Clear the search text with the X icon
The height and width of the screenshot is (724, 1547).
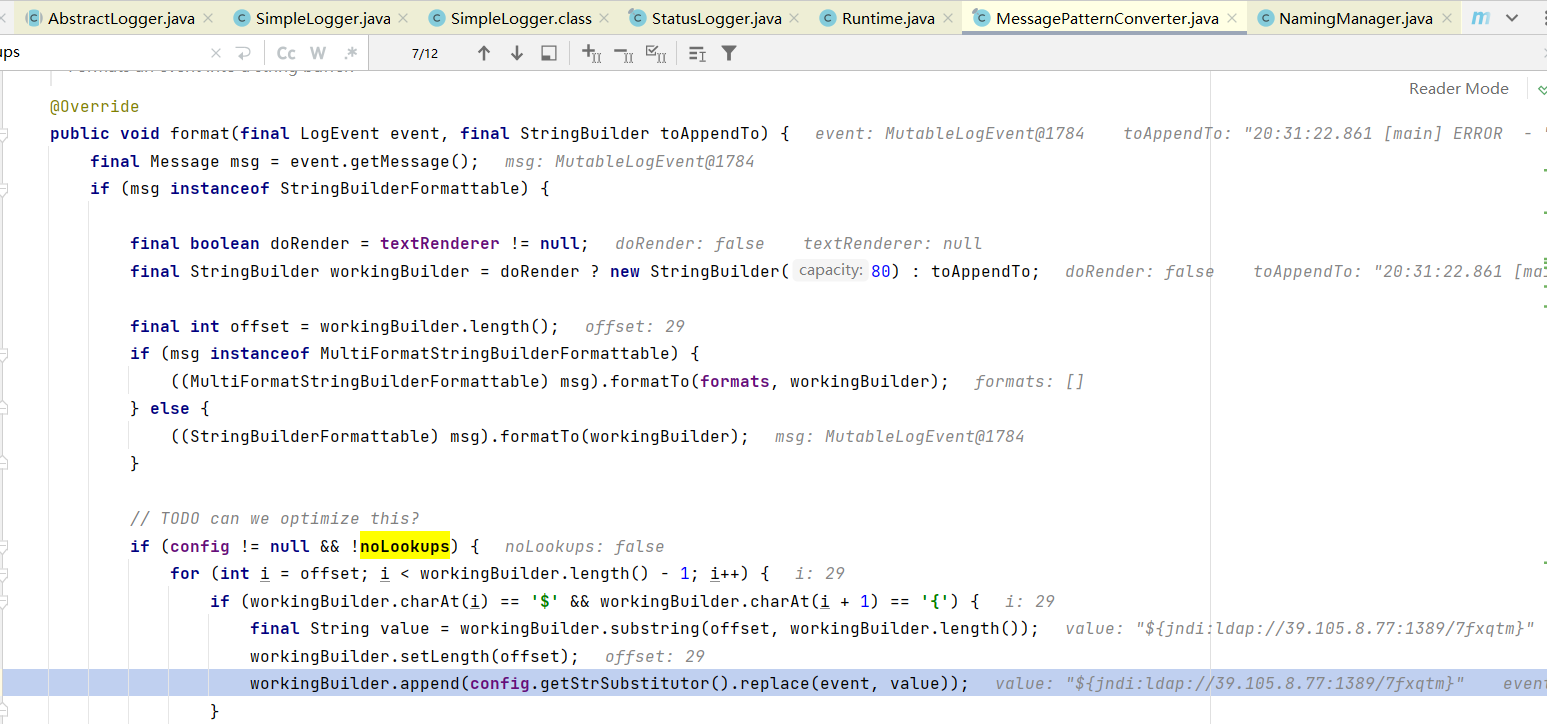click(x=217, y=54)
